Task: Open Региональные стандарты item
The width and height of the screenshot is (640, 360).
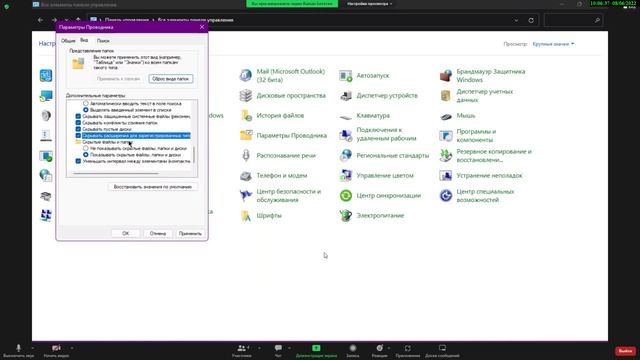Action: pos(384,156)
